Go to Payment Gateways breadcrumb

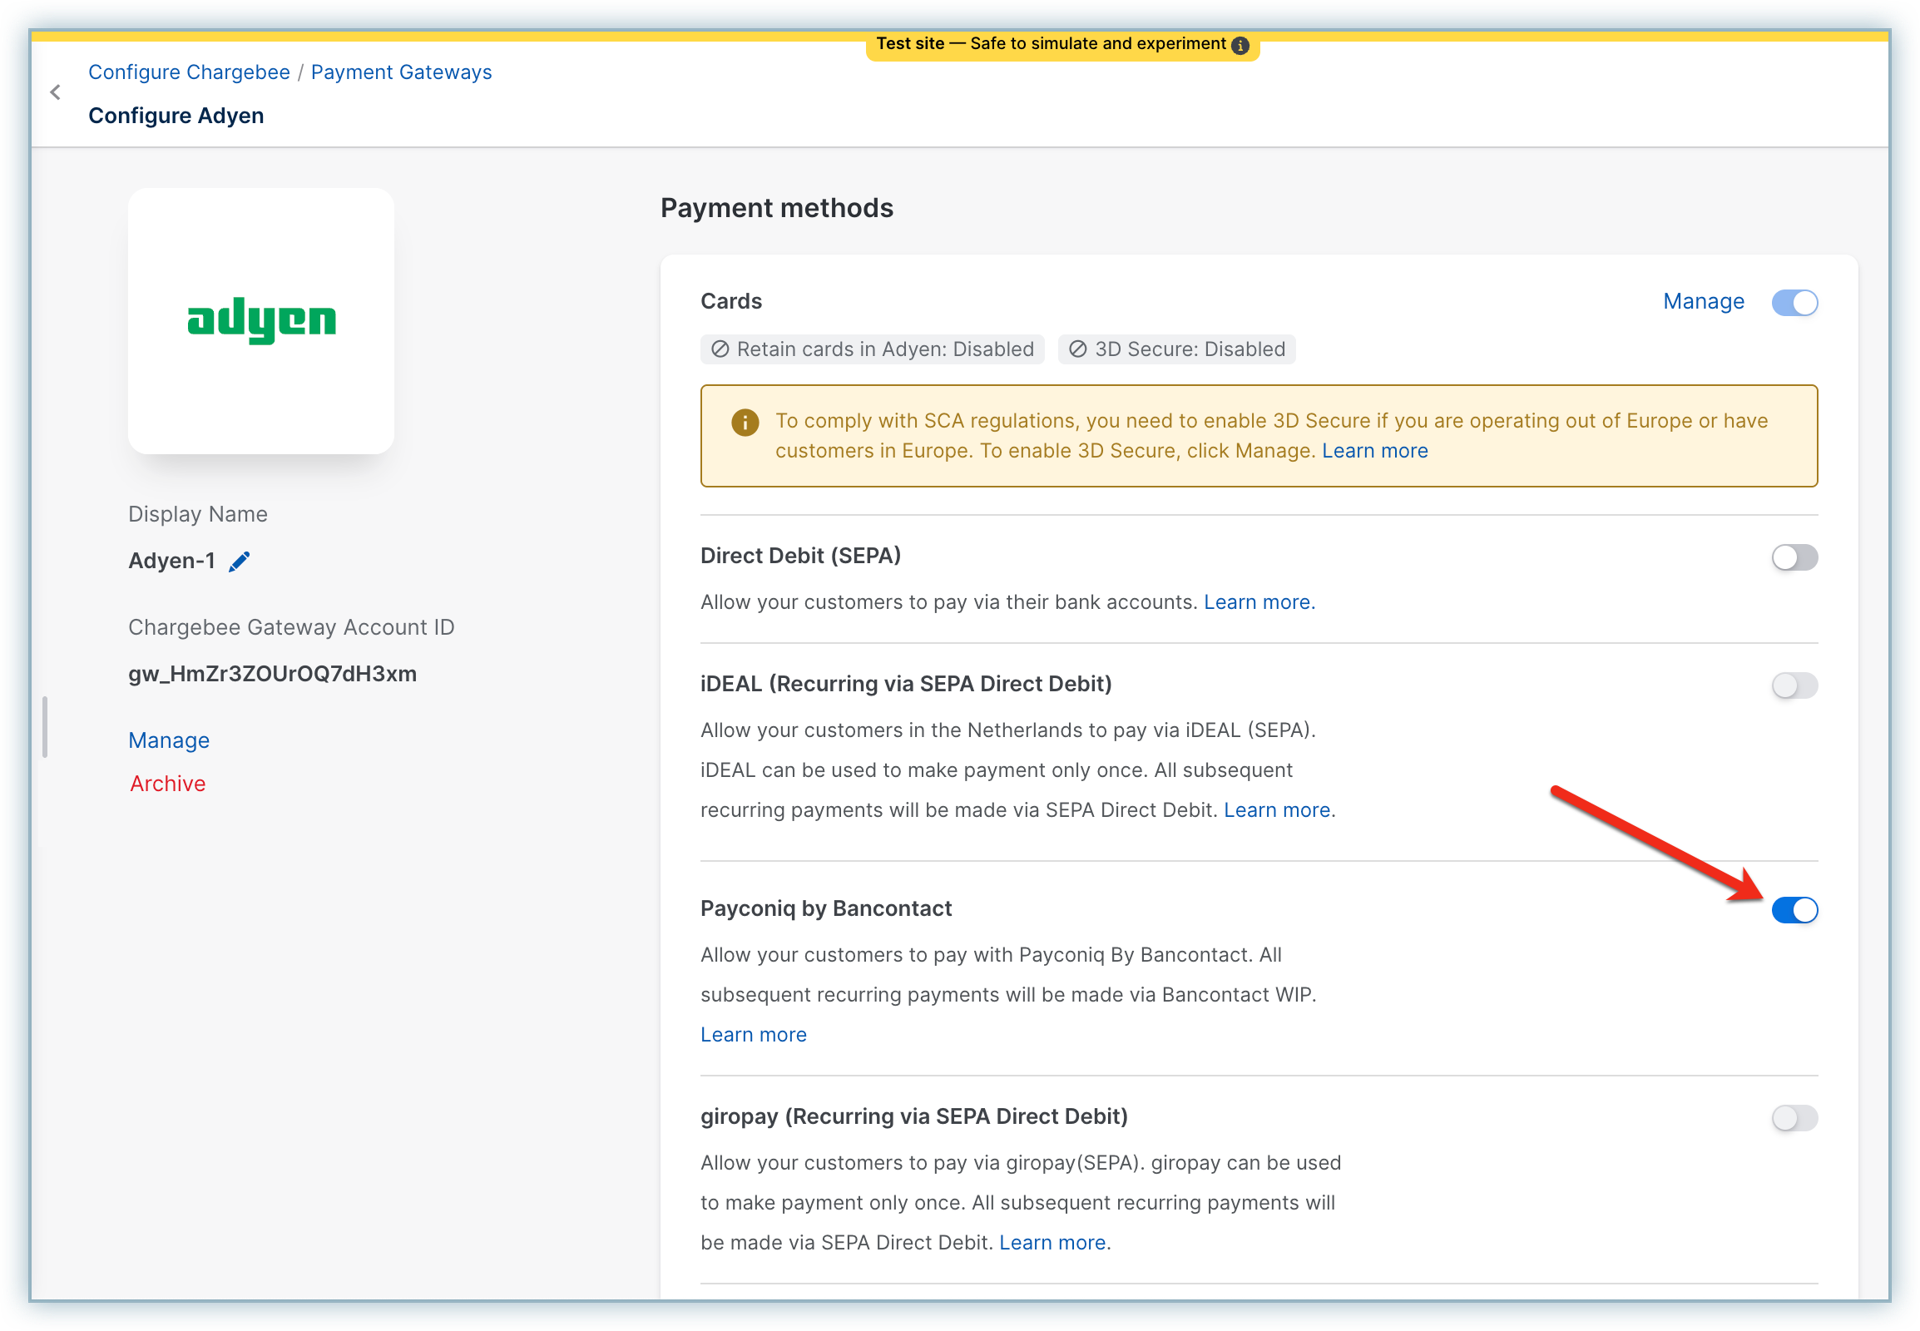tap(401, 72)
